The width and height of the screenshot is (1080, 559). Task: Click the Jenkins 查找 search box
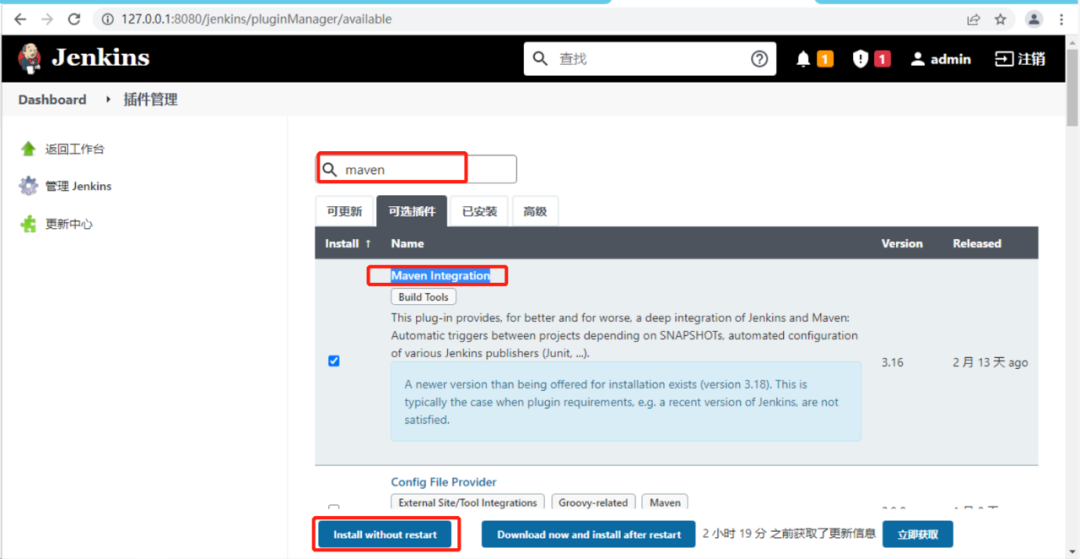[650, 59]
